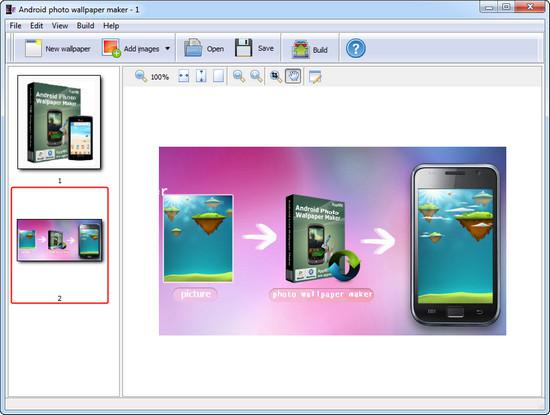Expand the Add images dropdown arrow
Image resolution: width=550 pixels, height=415 pixels.
point(167,48)
